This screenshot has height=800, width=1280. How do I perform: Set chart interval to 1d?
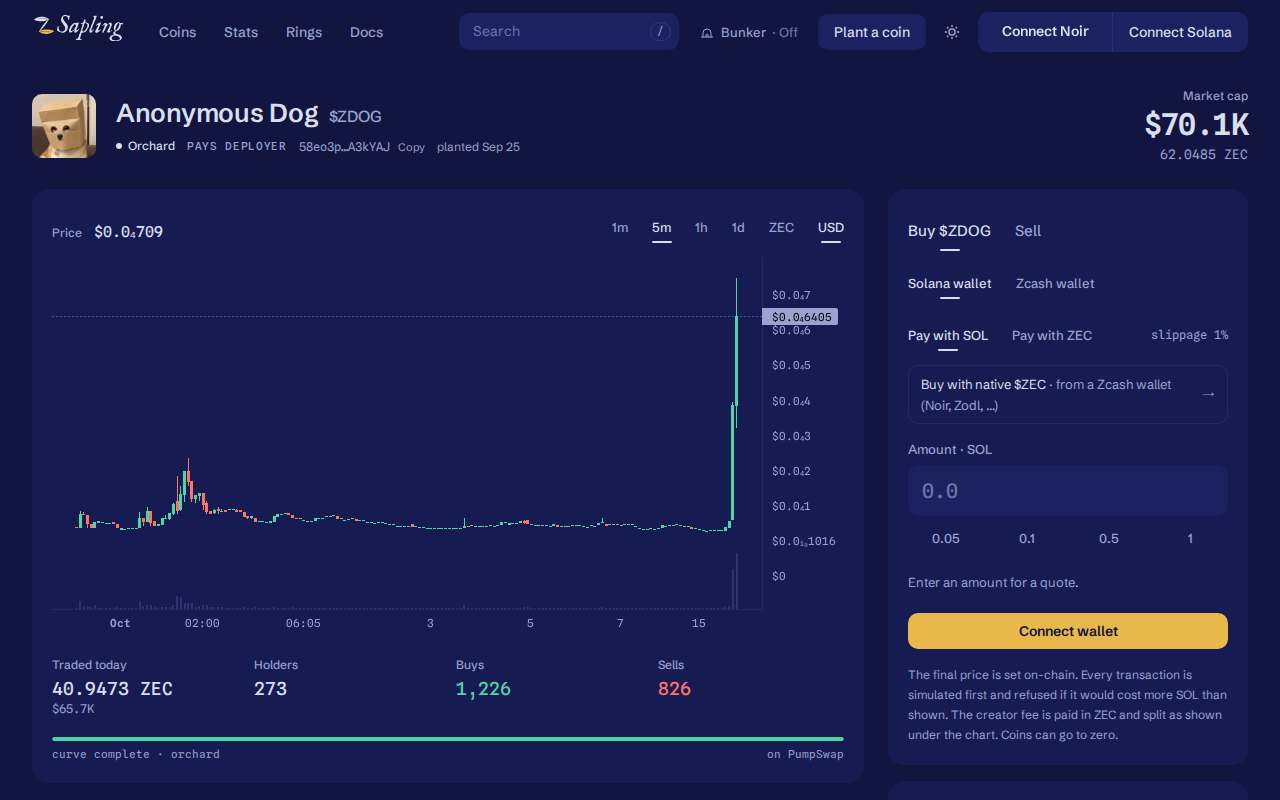[x=738, y=228]
